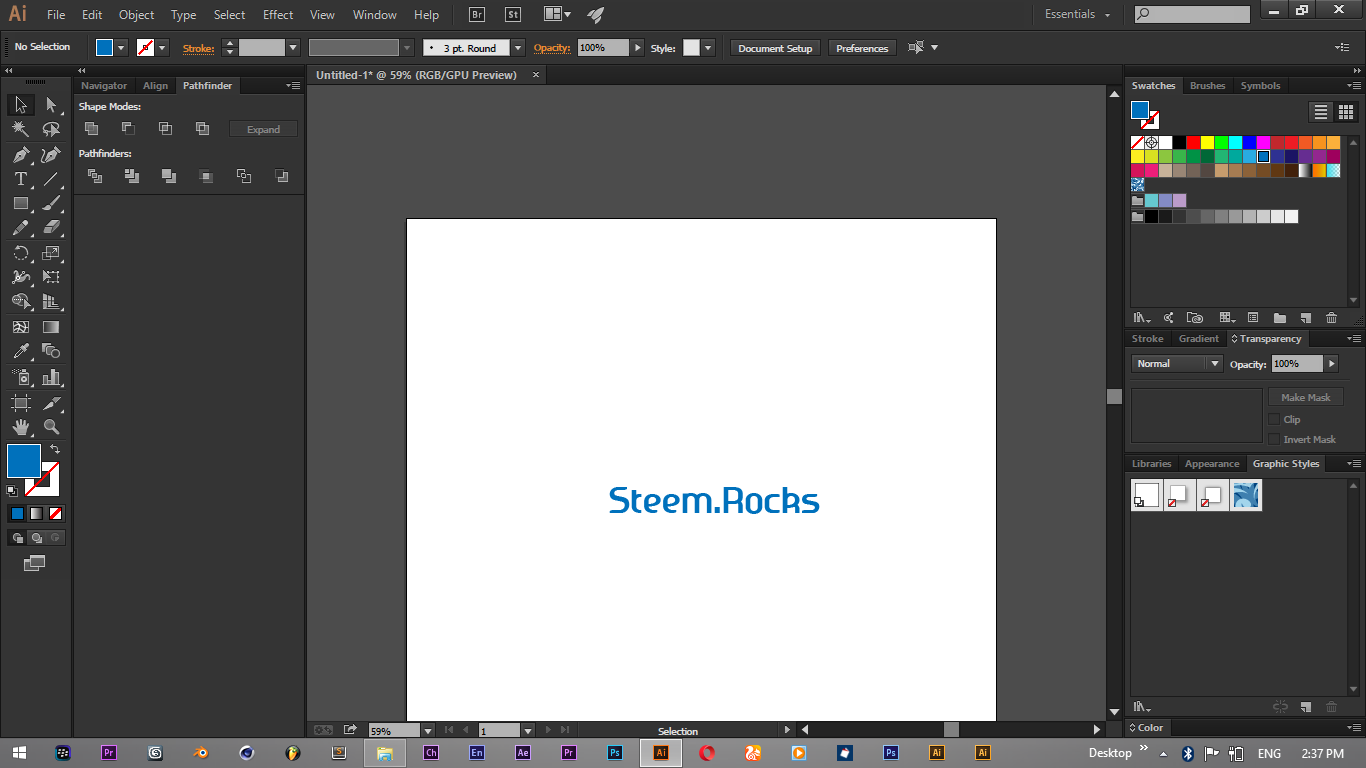Select the Line Segment tool

(52, 179)
